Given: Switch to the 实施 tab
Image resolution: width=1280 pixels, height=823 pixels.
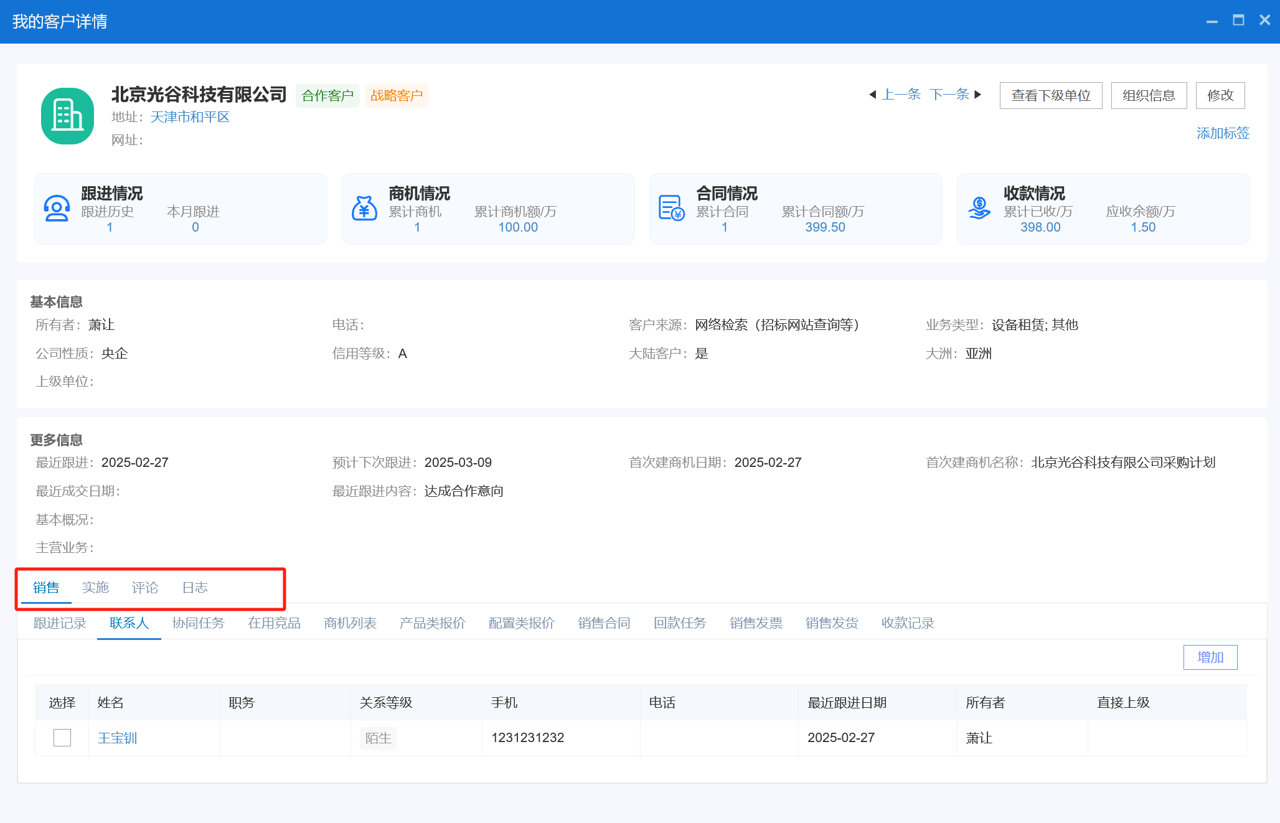Looking at the screenshot, I should (95, 587).
